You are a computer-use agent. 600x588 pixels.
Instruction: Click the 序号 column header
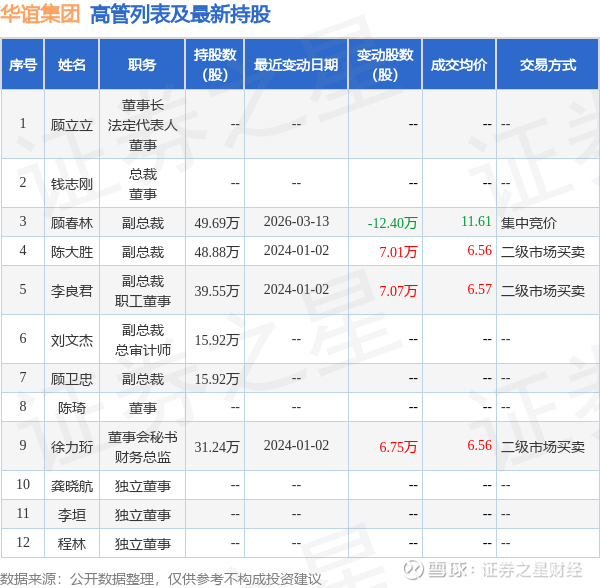(x=23, y=65)
